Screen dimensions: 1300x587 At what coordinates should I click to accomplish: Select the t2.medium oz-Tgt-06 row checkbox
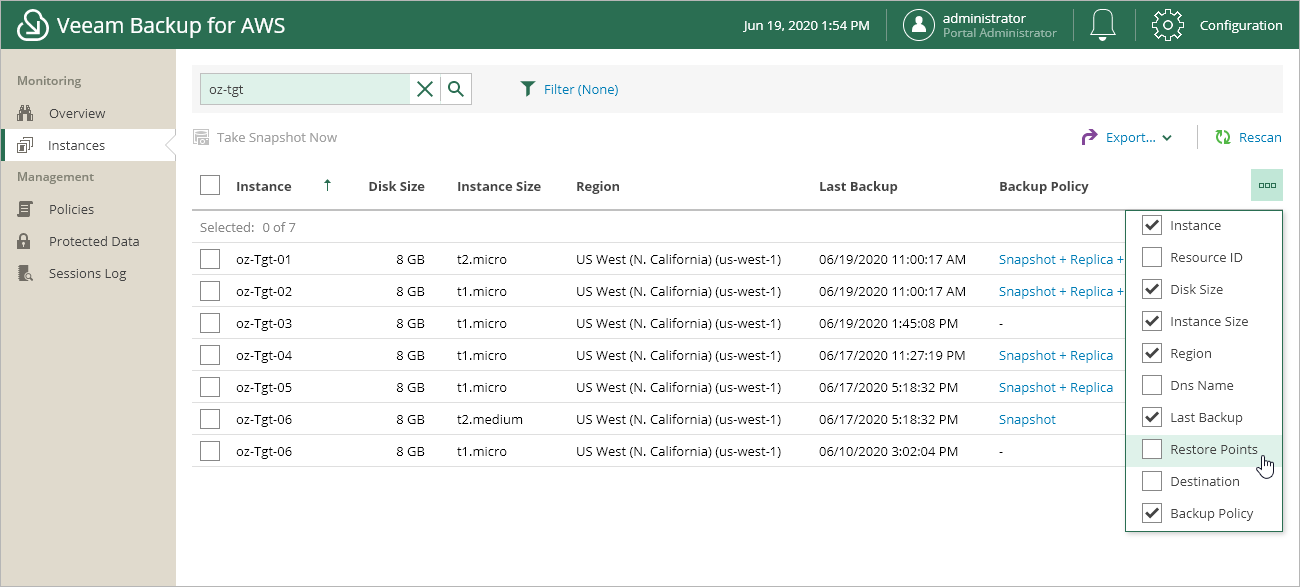click(210, 419)
